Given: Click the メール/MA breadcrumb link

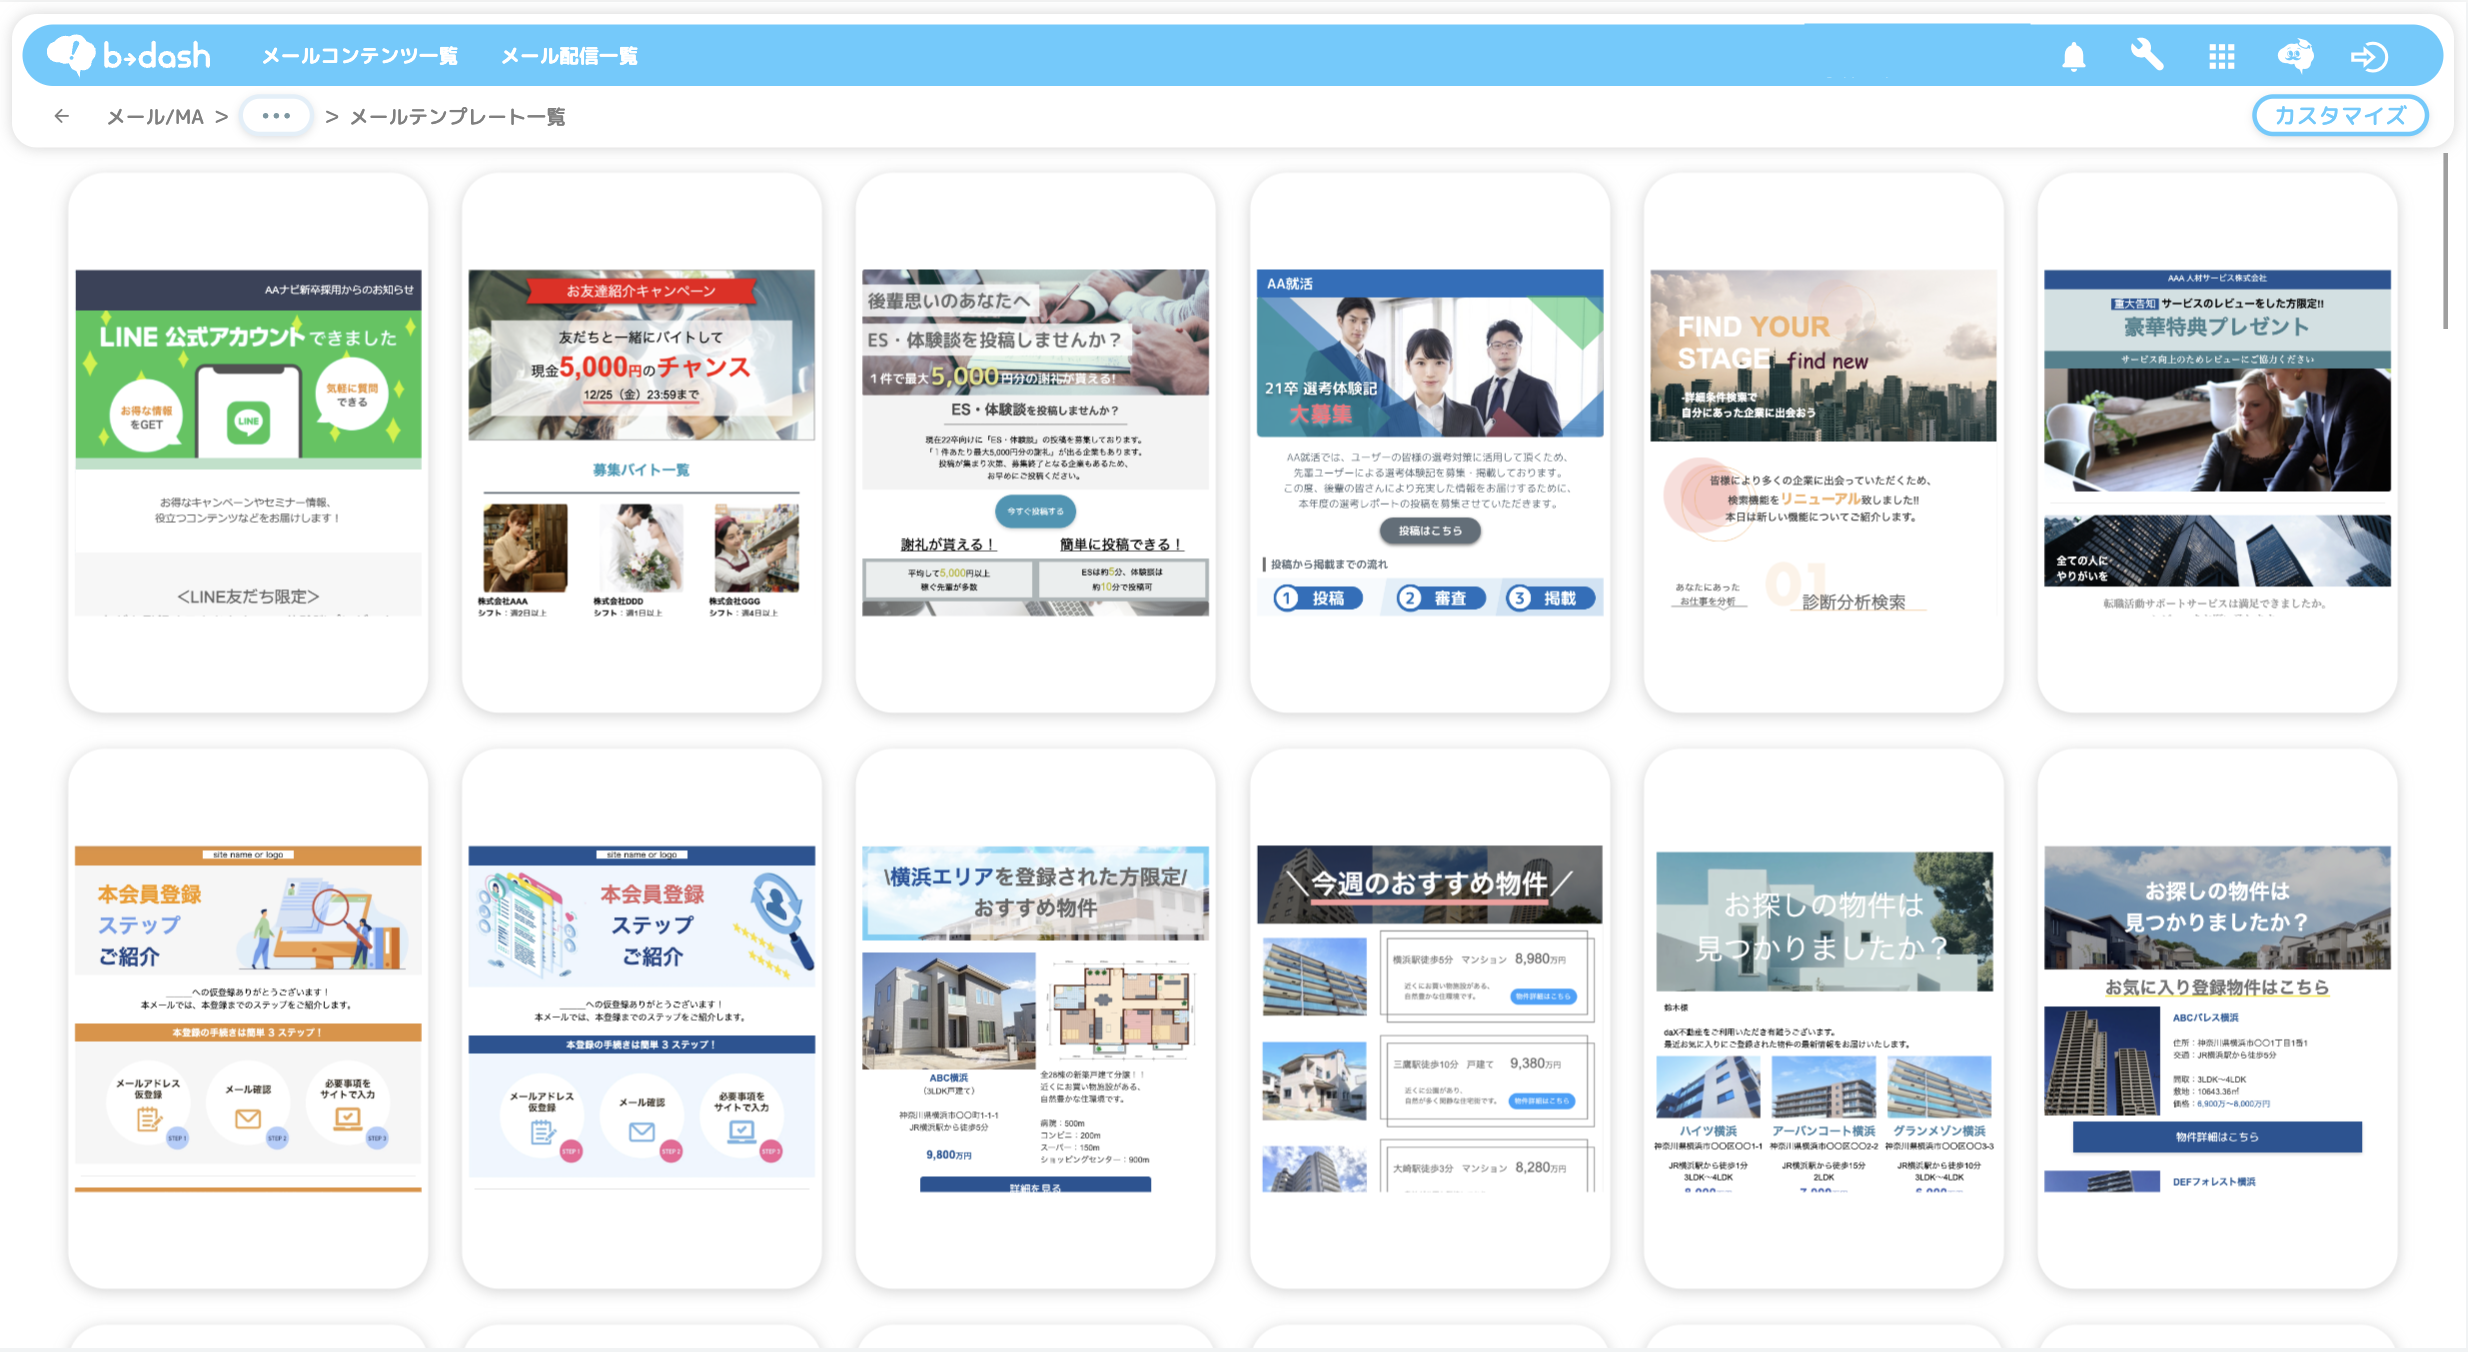Looking at the screenshot, I should point(155,117).
